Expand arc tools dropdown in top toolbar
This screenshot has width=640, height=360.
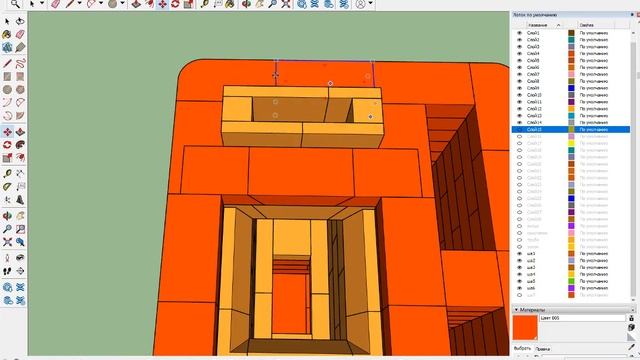(101, 4)
